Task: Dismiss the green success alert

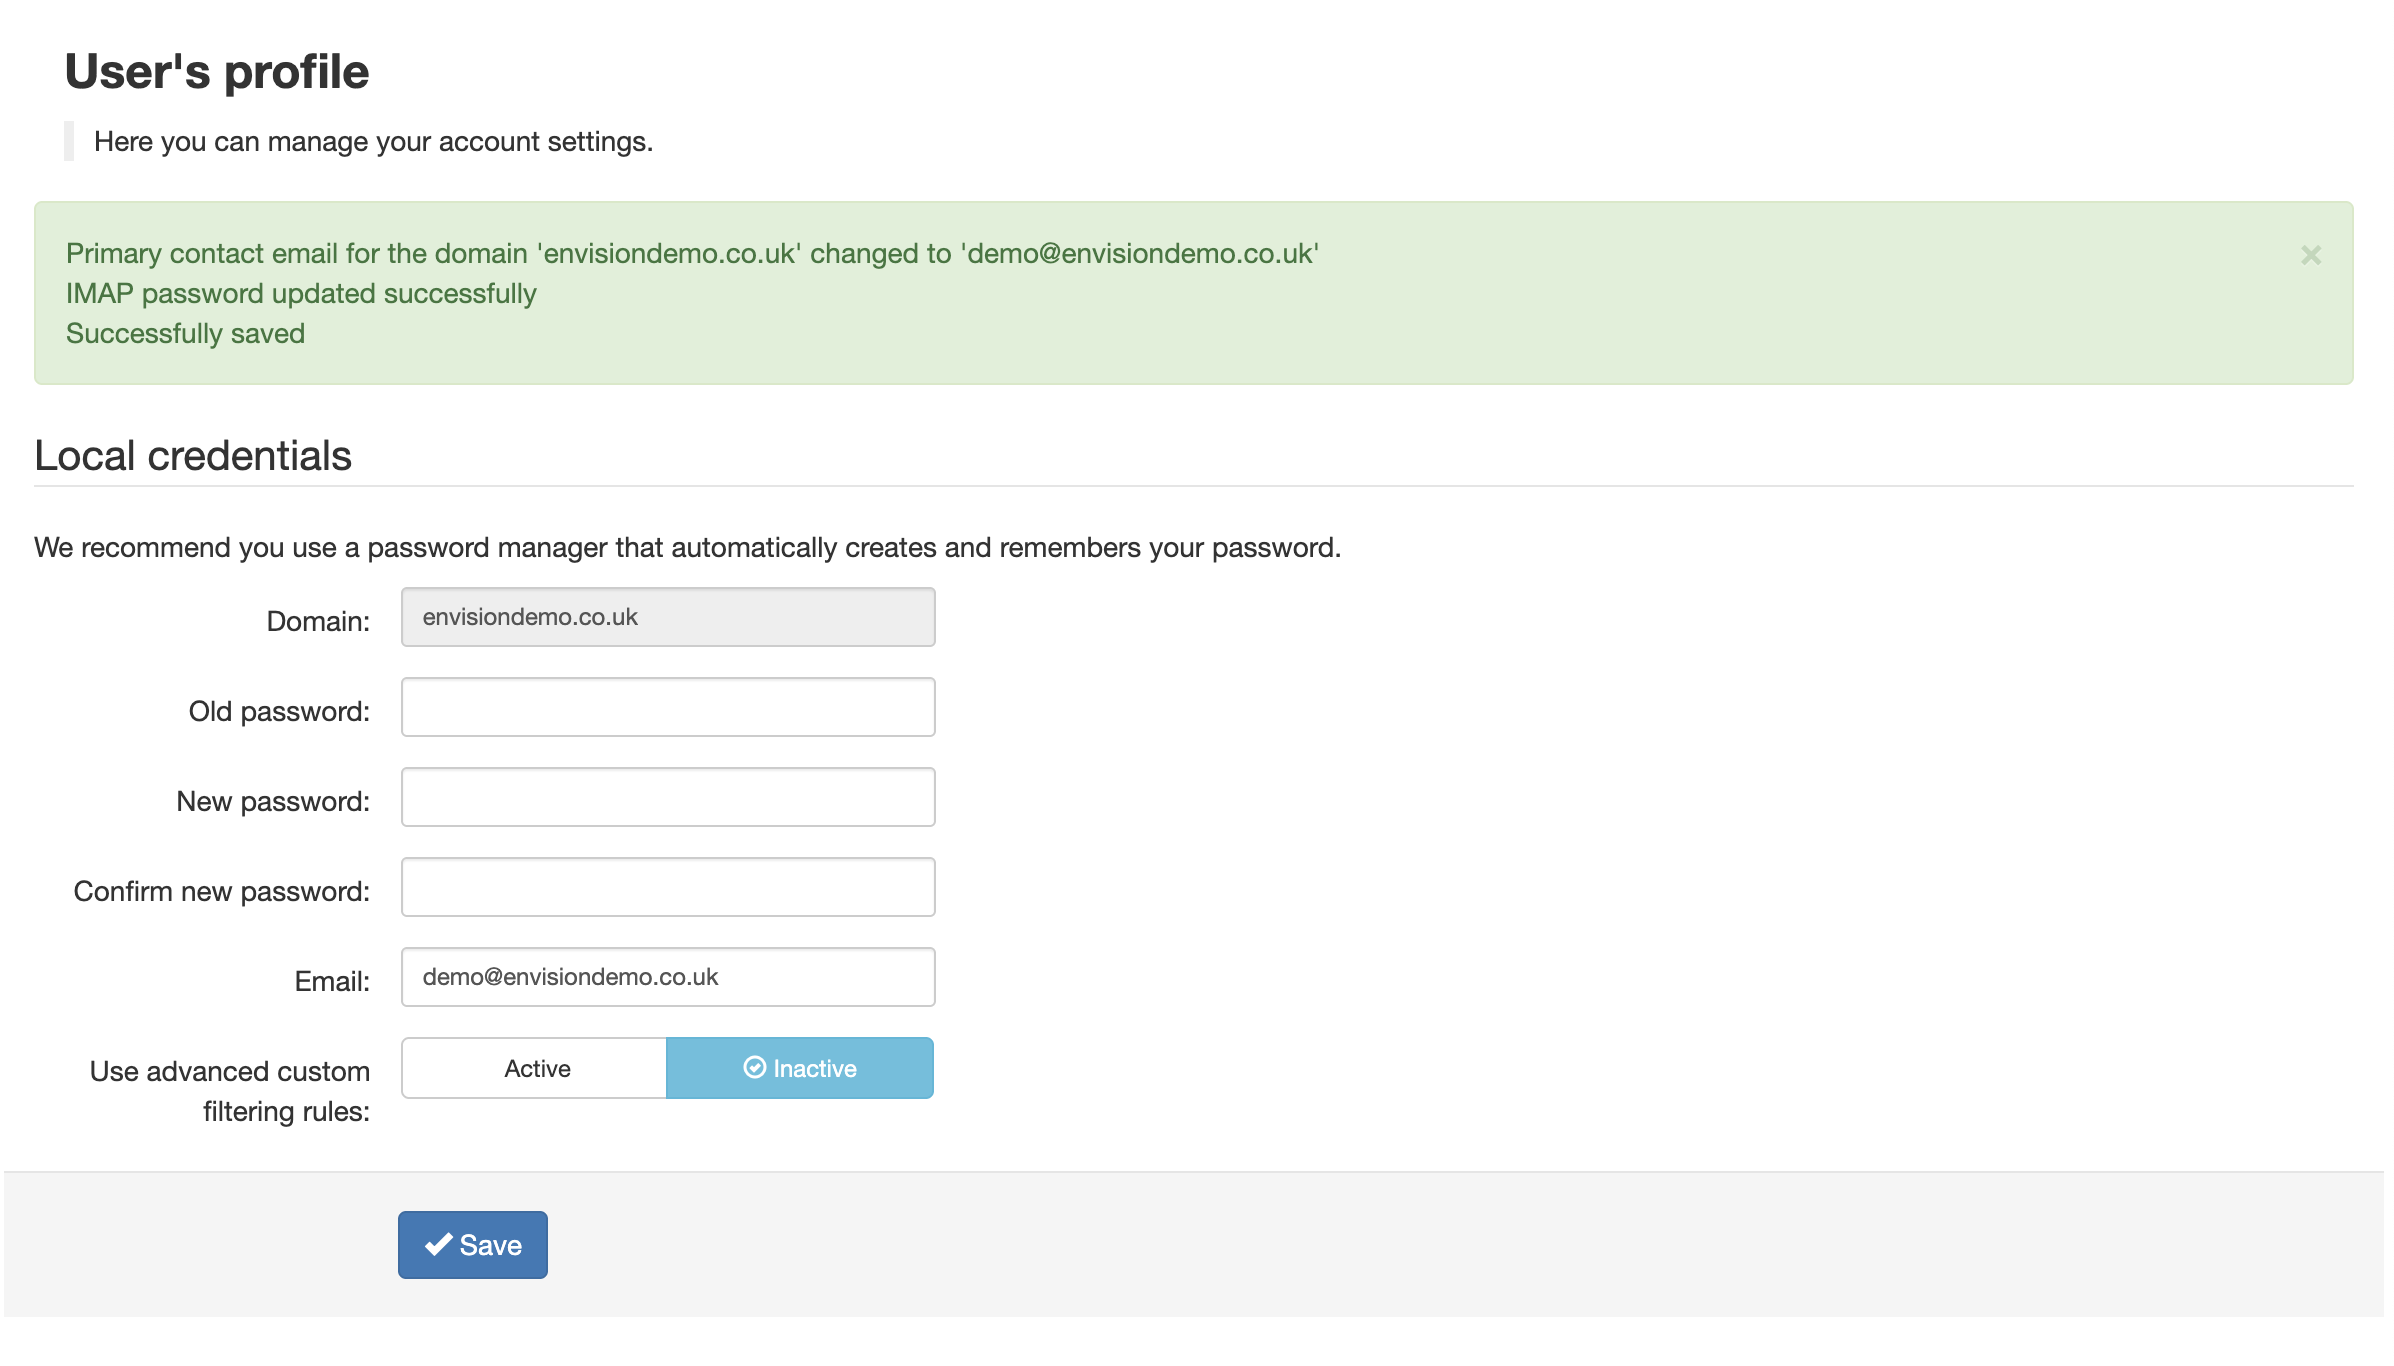Action: (x=2310, y=255)
